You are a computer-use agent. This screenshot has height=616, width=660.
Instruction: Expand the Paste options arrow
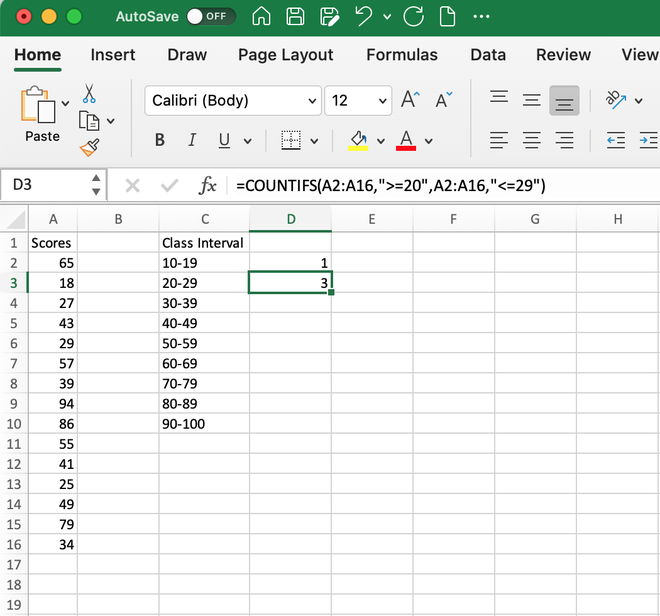coord(65,103)
